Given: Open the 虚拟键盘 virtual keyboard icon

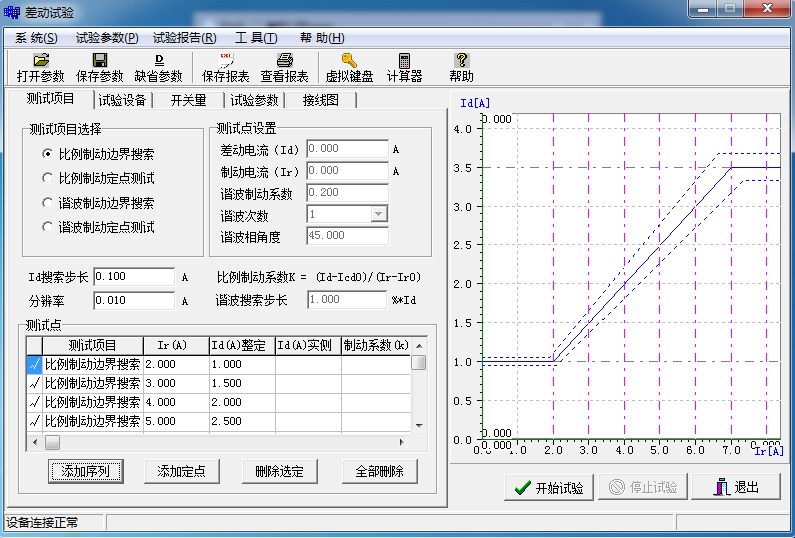Looking at the screenshot, I should [349, 60].
